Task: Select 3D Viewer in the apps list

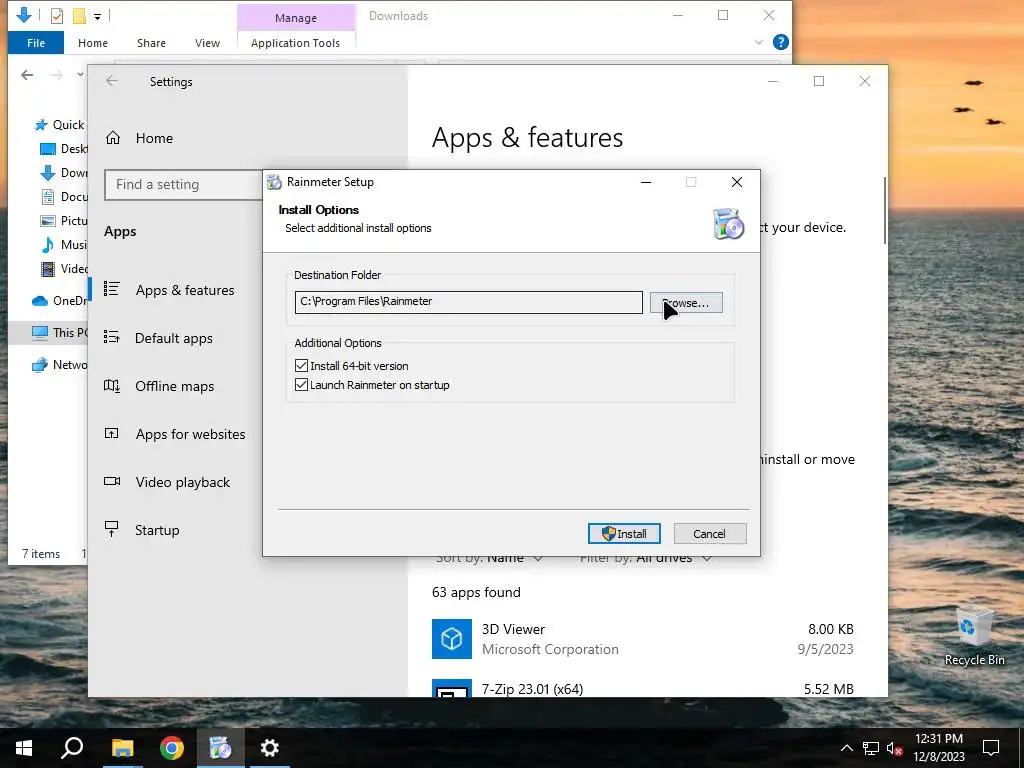Action: (x=643, y=639)
